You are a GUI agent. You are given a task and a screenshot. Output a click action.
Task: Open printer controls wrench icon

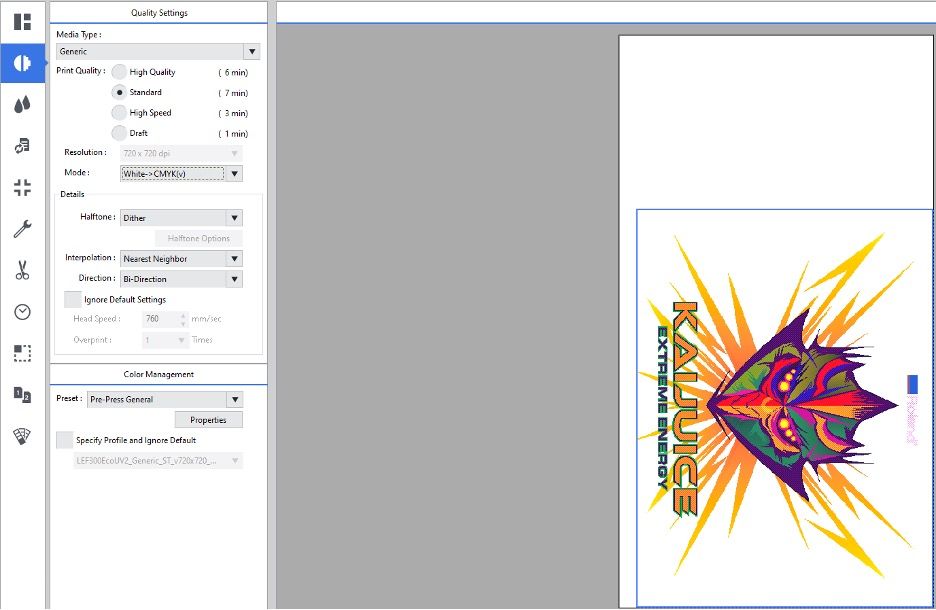coord(22,229)
